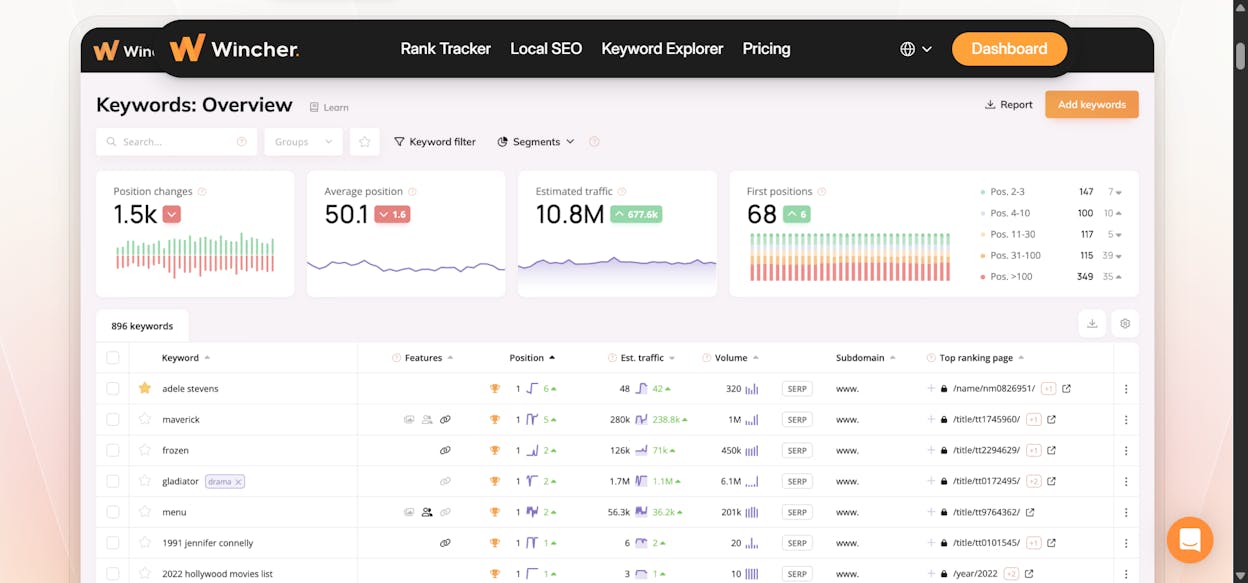Expand the Segments dropdown
The width and height of the screenshot is (1248, 583).
(x=536, y=142)
